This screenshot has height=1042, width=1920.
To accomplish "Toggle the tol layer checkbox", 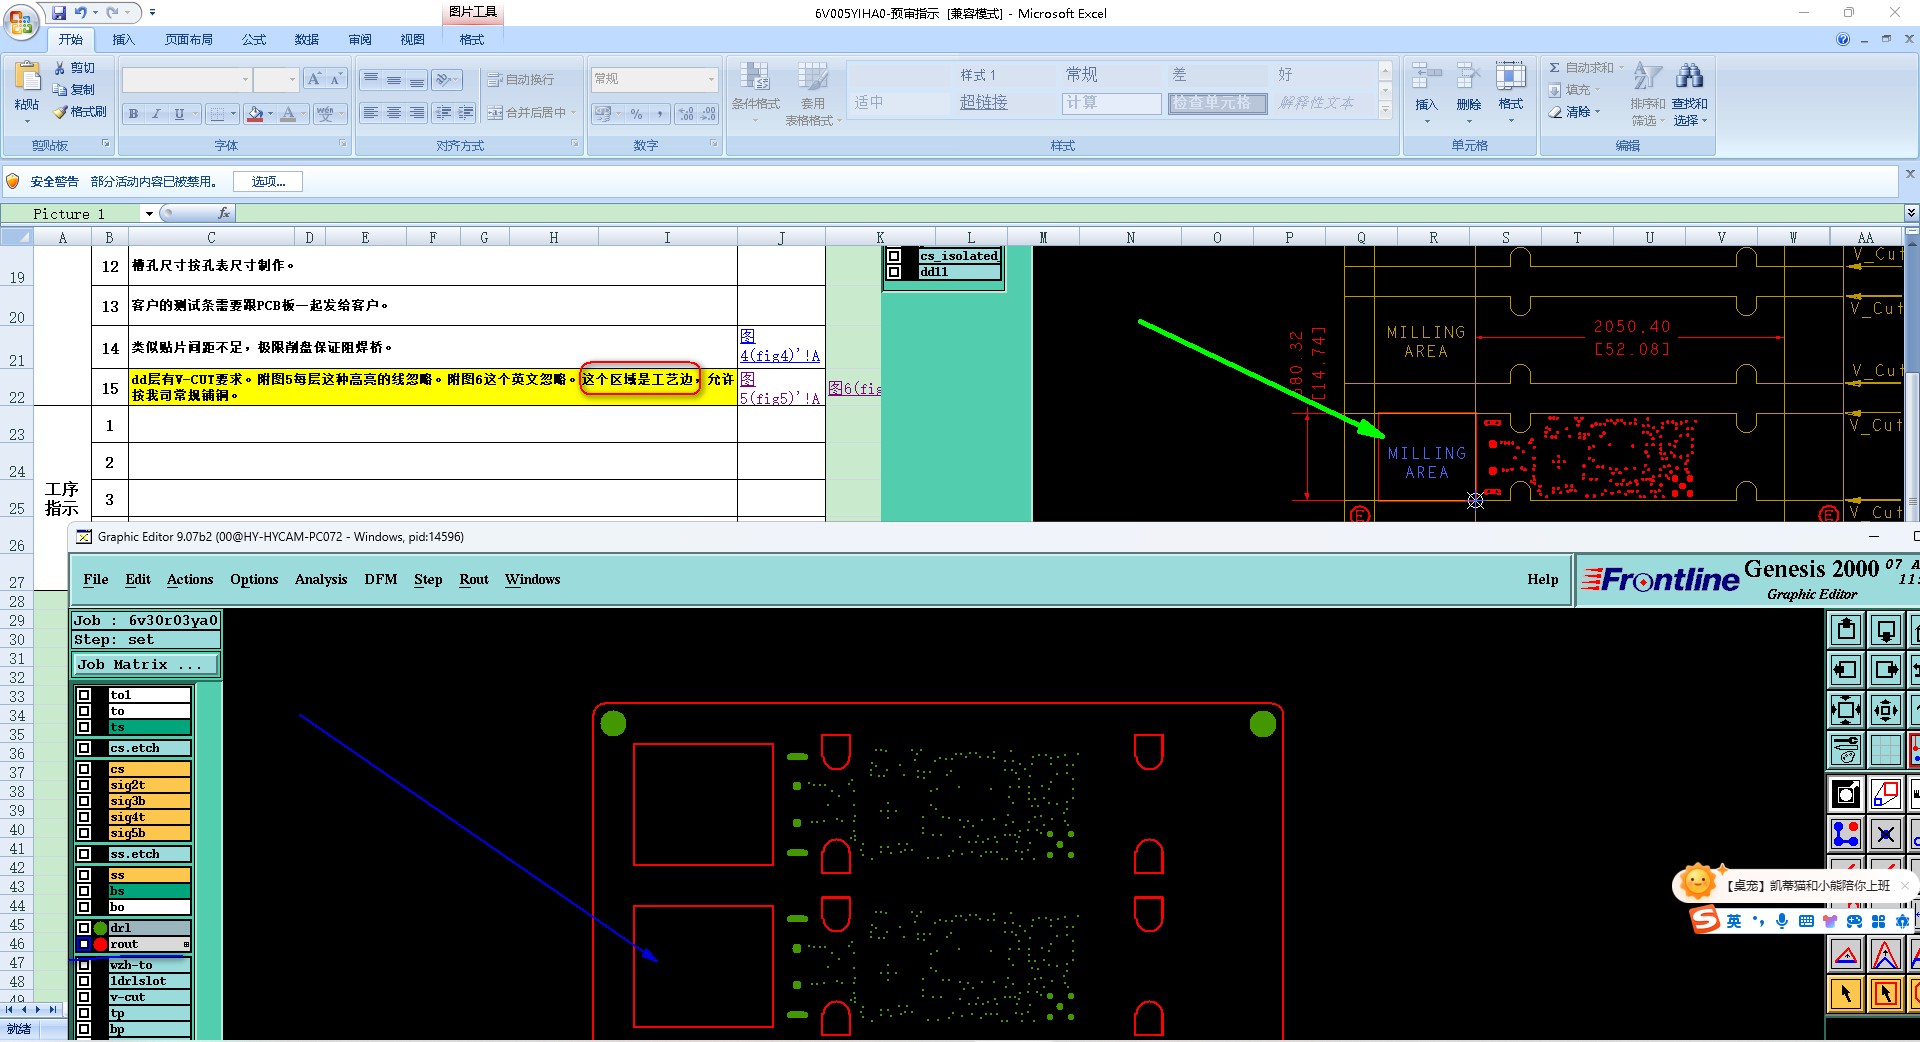I will [84, 695].
